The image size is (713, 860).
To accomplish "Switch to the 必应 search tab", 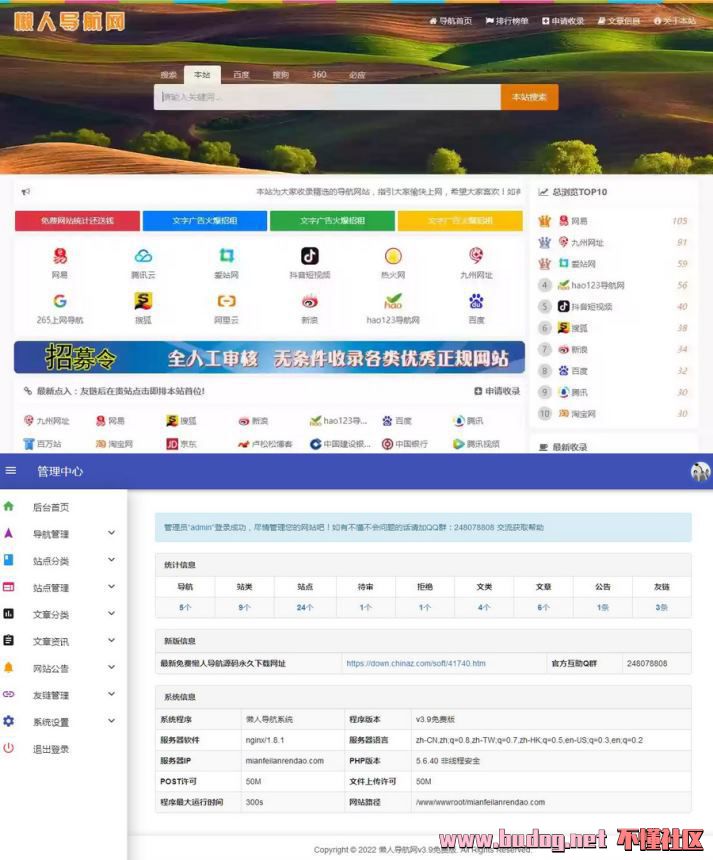I will [357, 75].
